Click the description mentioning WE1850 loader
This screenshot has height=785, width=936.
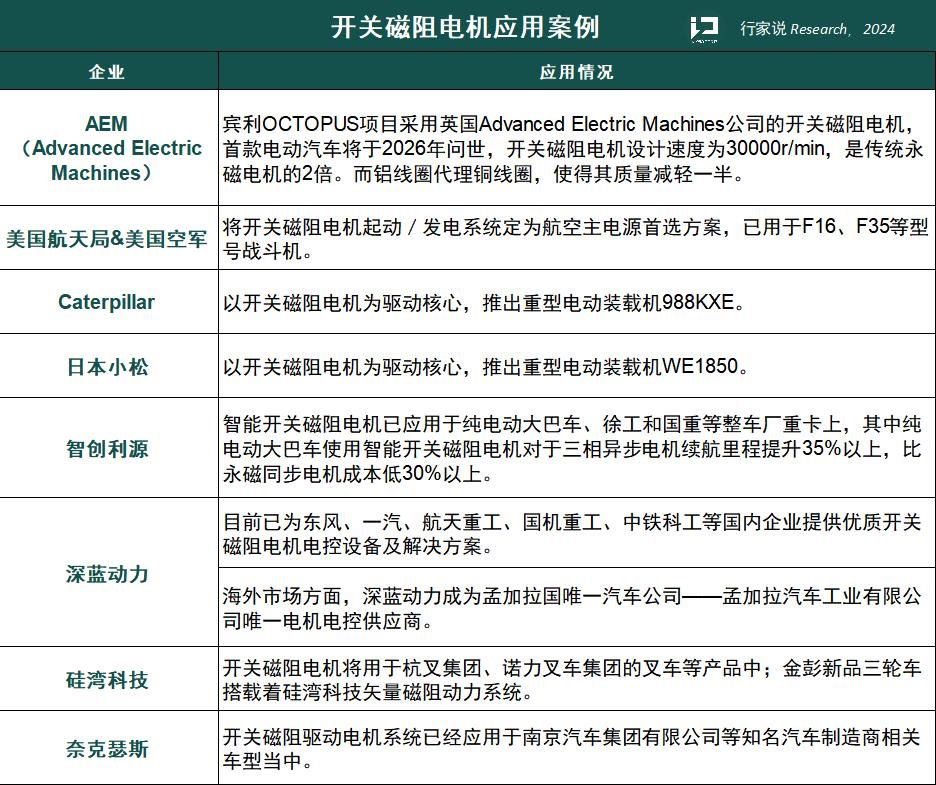coord(485,366)
